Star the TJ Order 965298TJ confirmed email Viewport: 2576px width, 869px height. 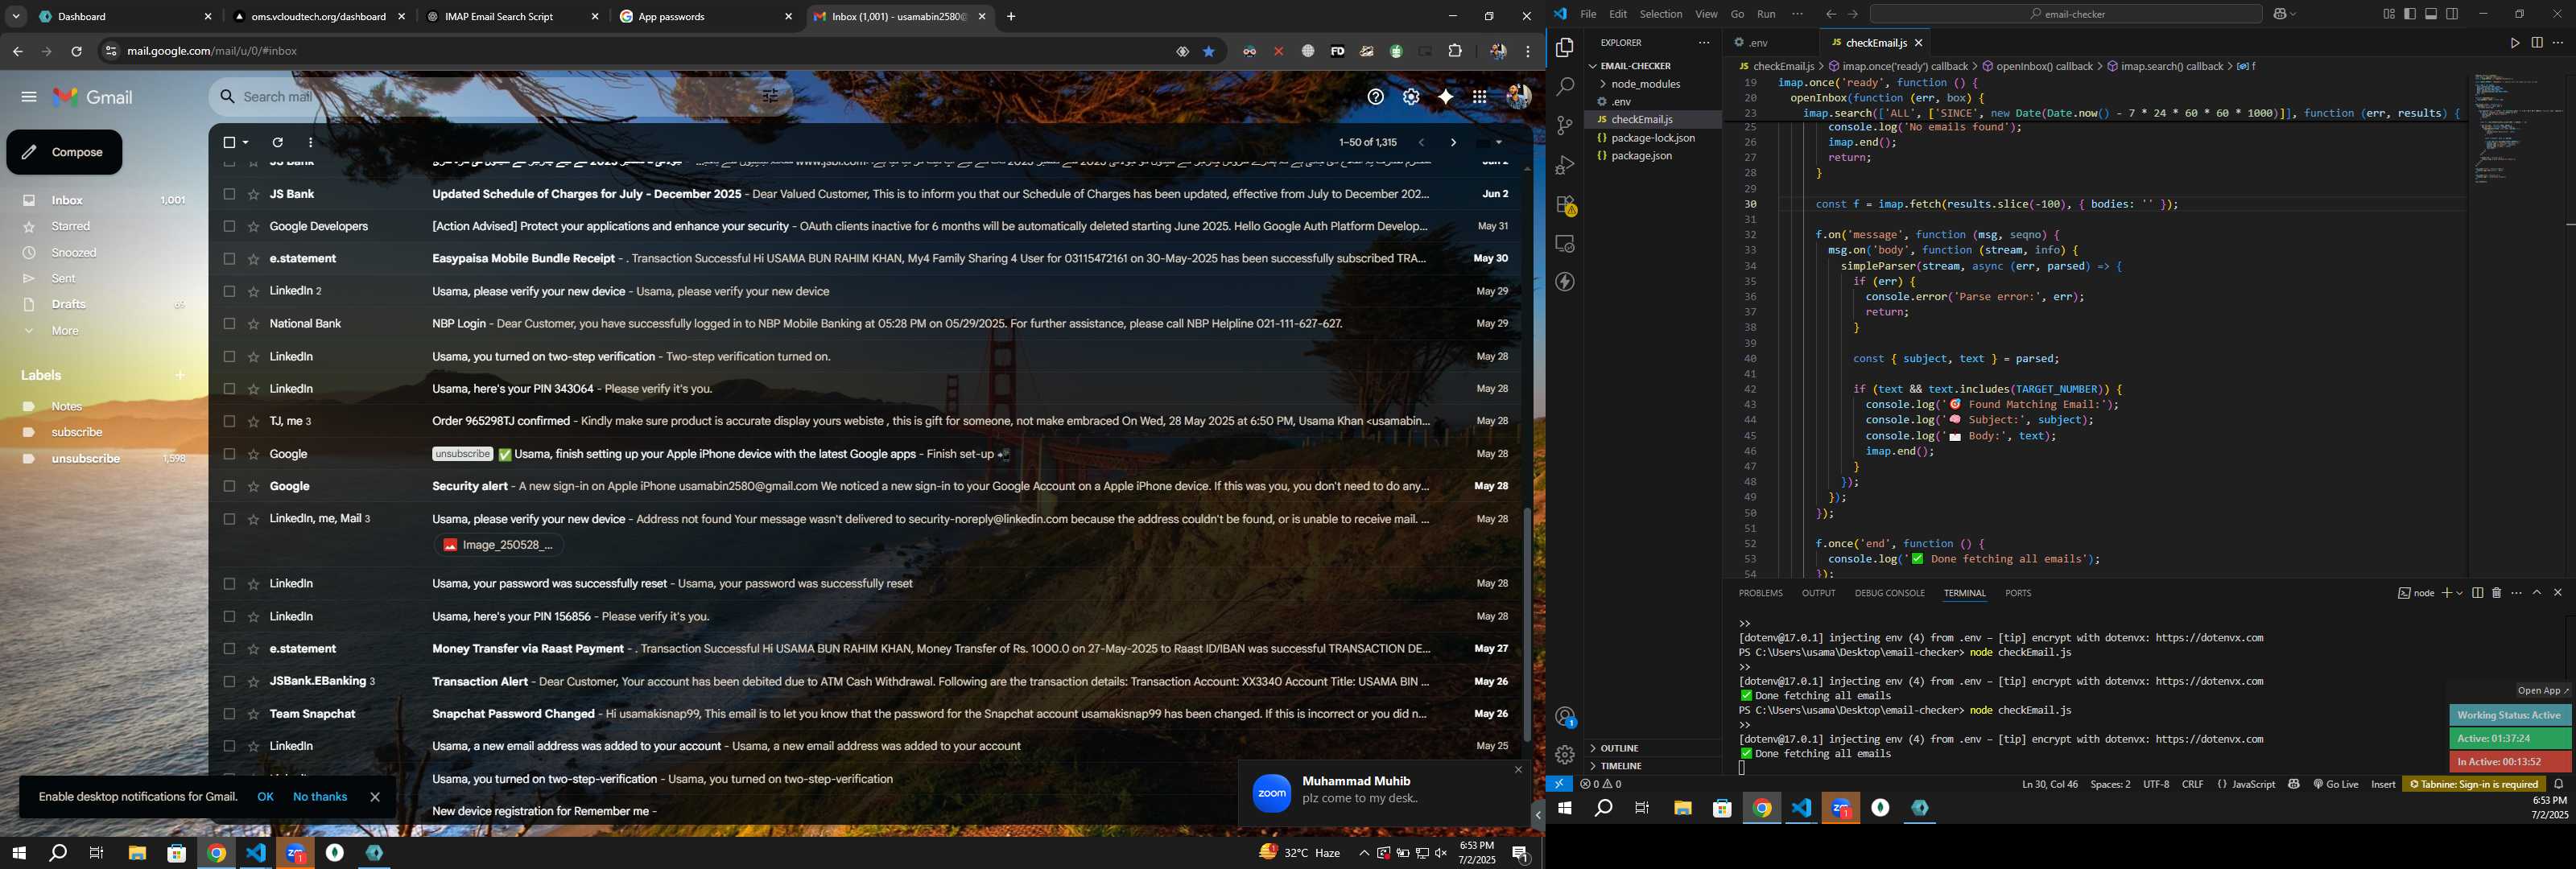click(x=254, y=422)
